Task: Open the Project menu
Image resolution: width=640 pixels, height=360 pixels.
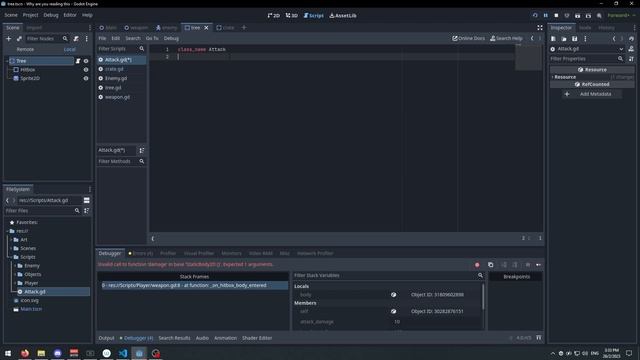Action: 30,15
